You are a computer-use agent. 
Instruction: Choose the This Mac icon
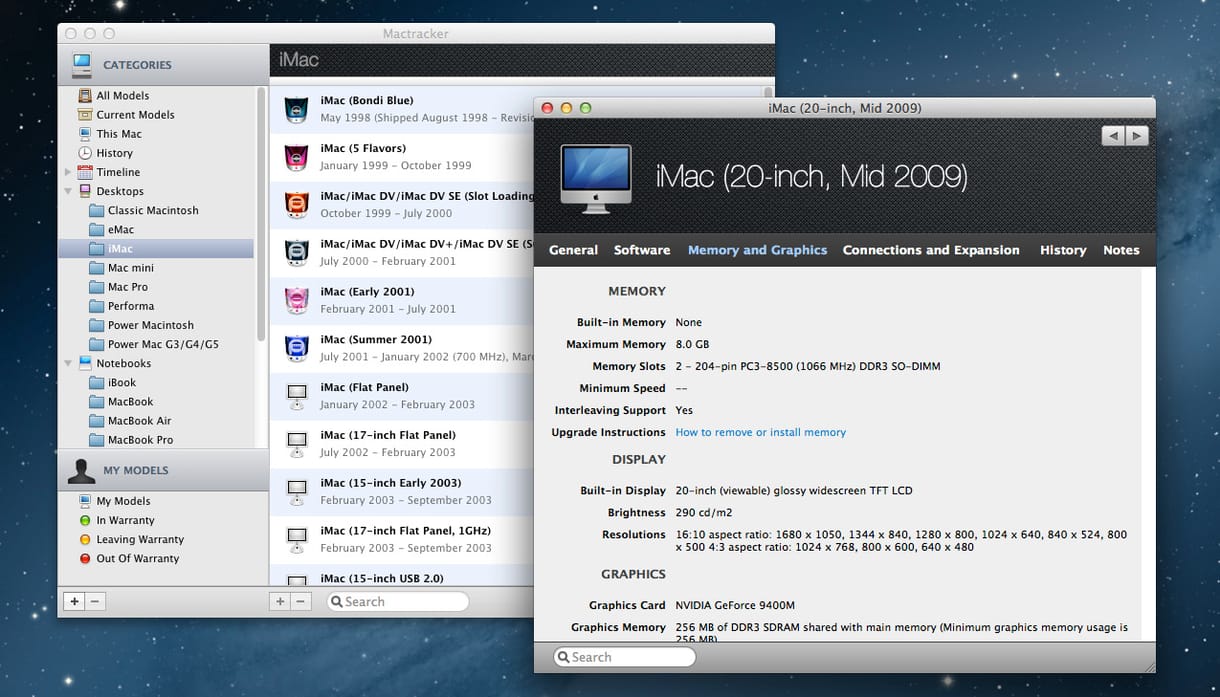pyautogui.click(x=85, y=134)
